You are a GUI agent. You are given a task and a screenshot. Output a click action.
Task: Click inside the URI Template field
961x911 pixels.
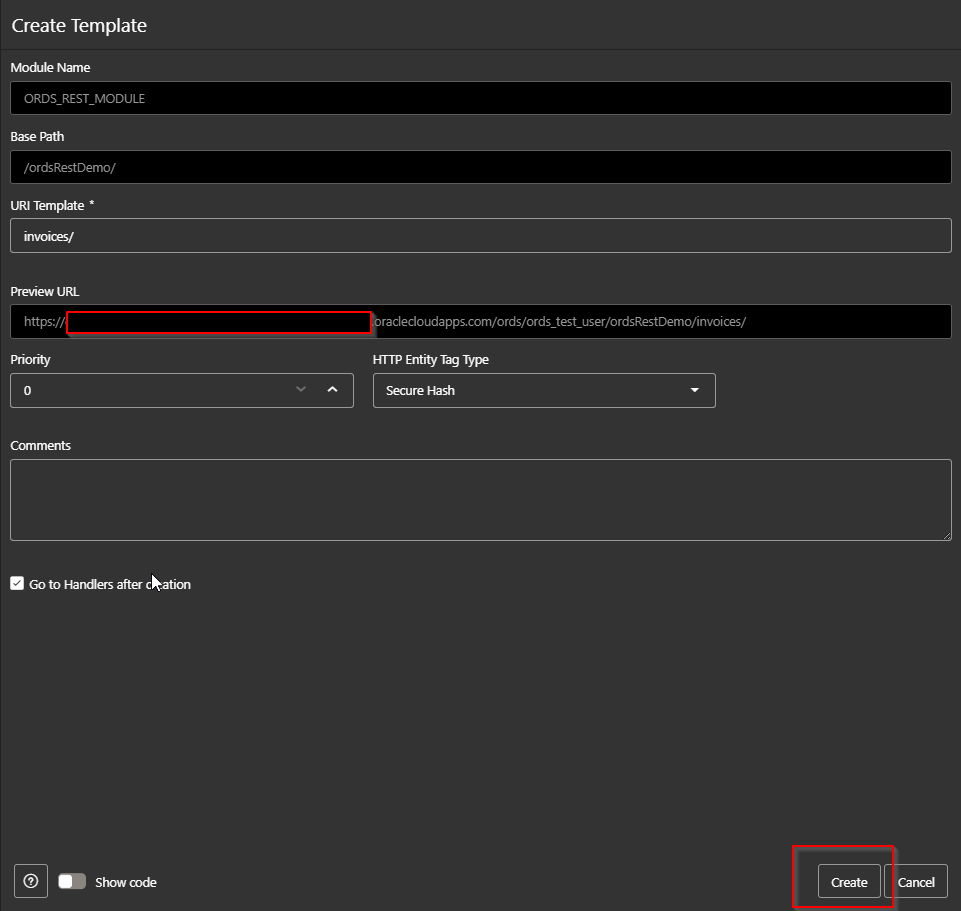(480, 235)
